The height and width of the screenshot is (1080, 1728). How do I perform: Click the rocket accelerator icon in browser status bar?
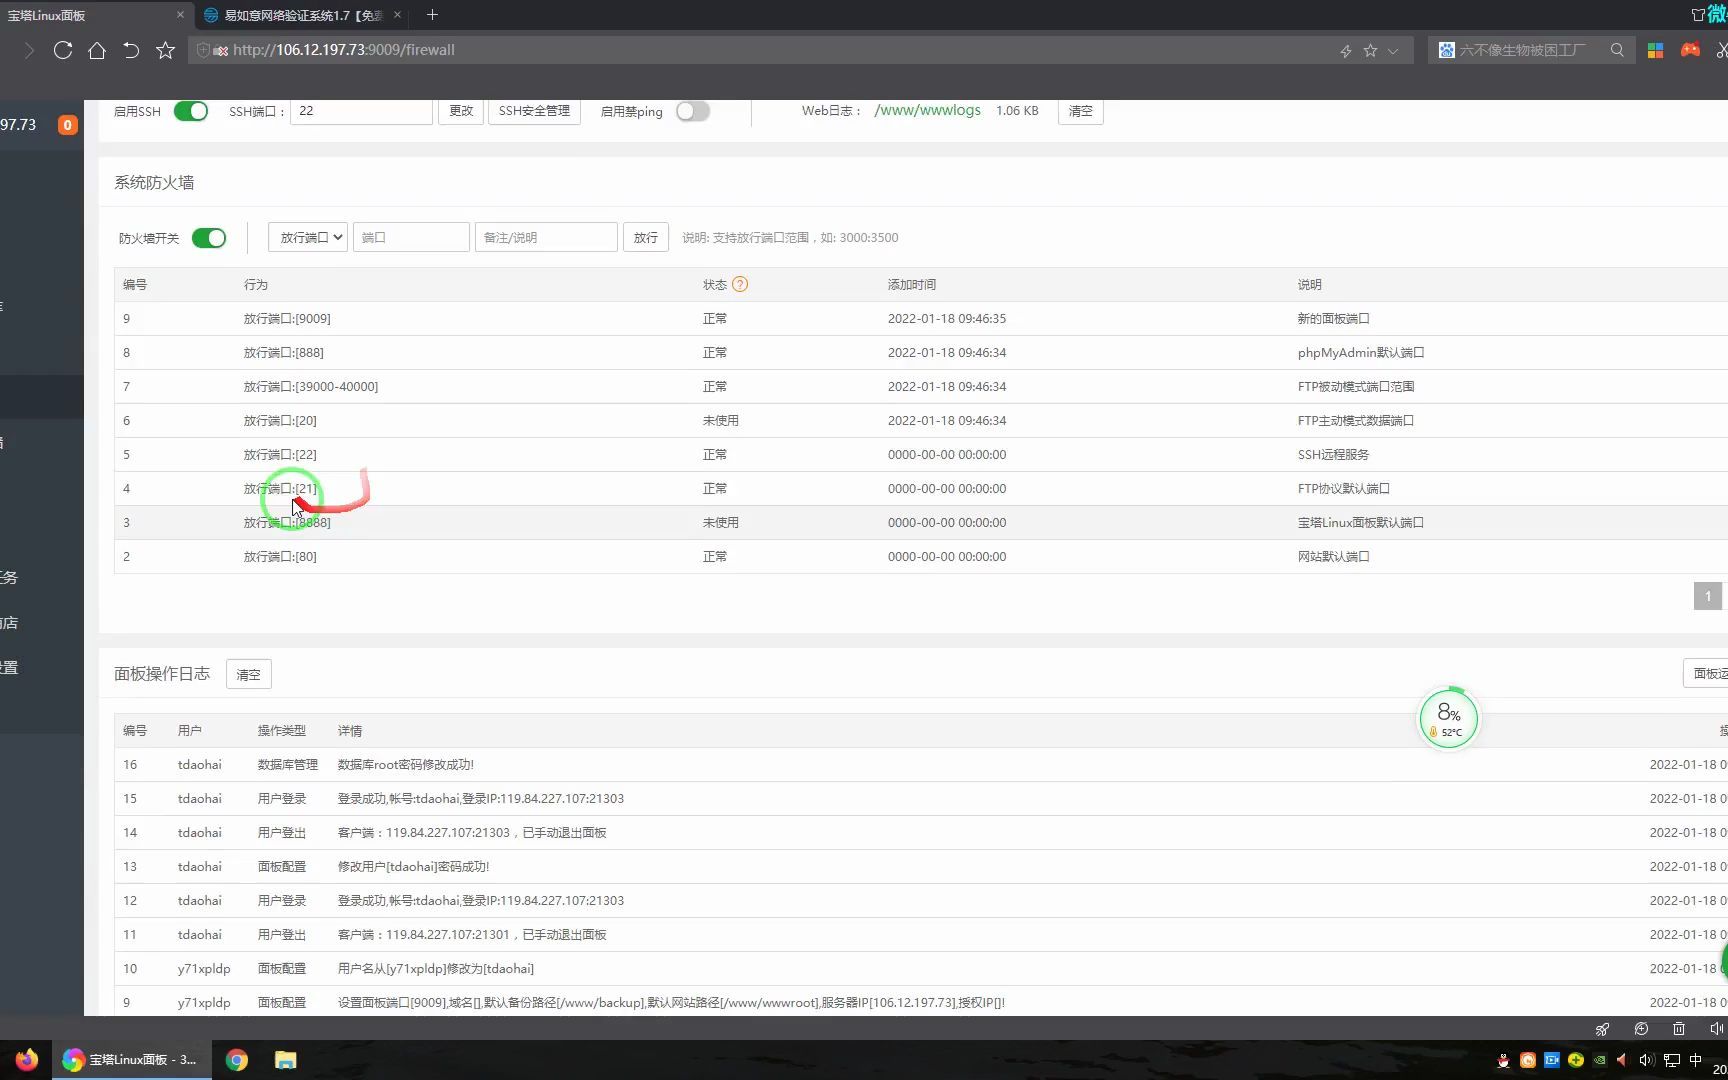(1602, 1029)
